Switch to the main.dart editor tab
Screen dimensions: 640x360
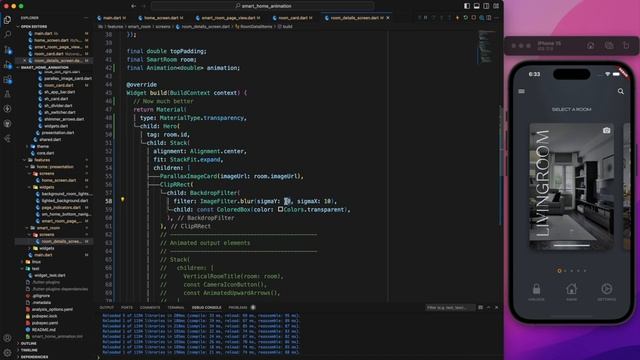(x=111, y=18)
